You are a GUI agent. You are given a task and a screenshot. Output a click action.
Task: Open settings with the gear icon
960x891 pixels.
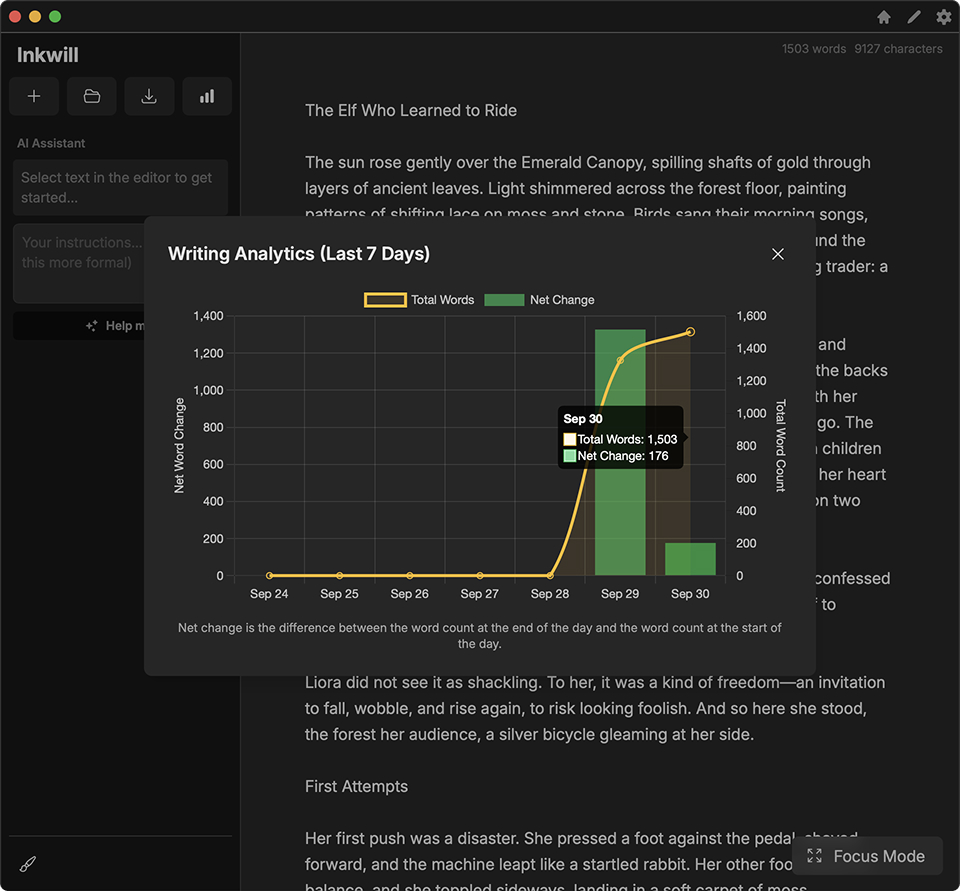pos(943,17)
